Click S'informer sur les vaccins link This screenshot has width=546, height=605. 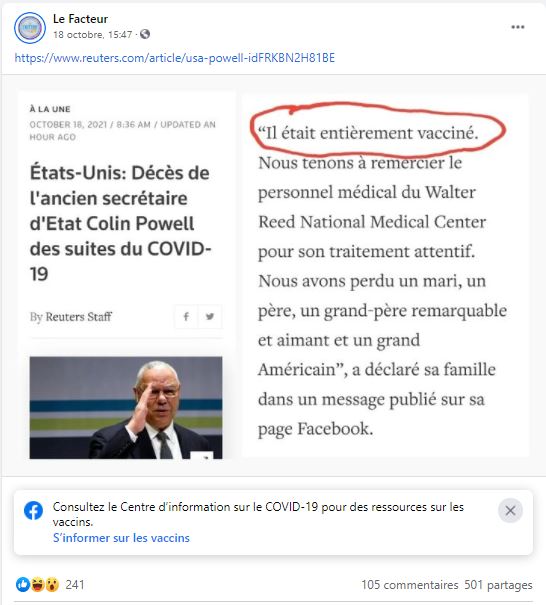[121, 538]
